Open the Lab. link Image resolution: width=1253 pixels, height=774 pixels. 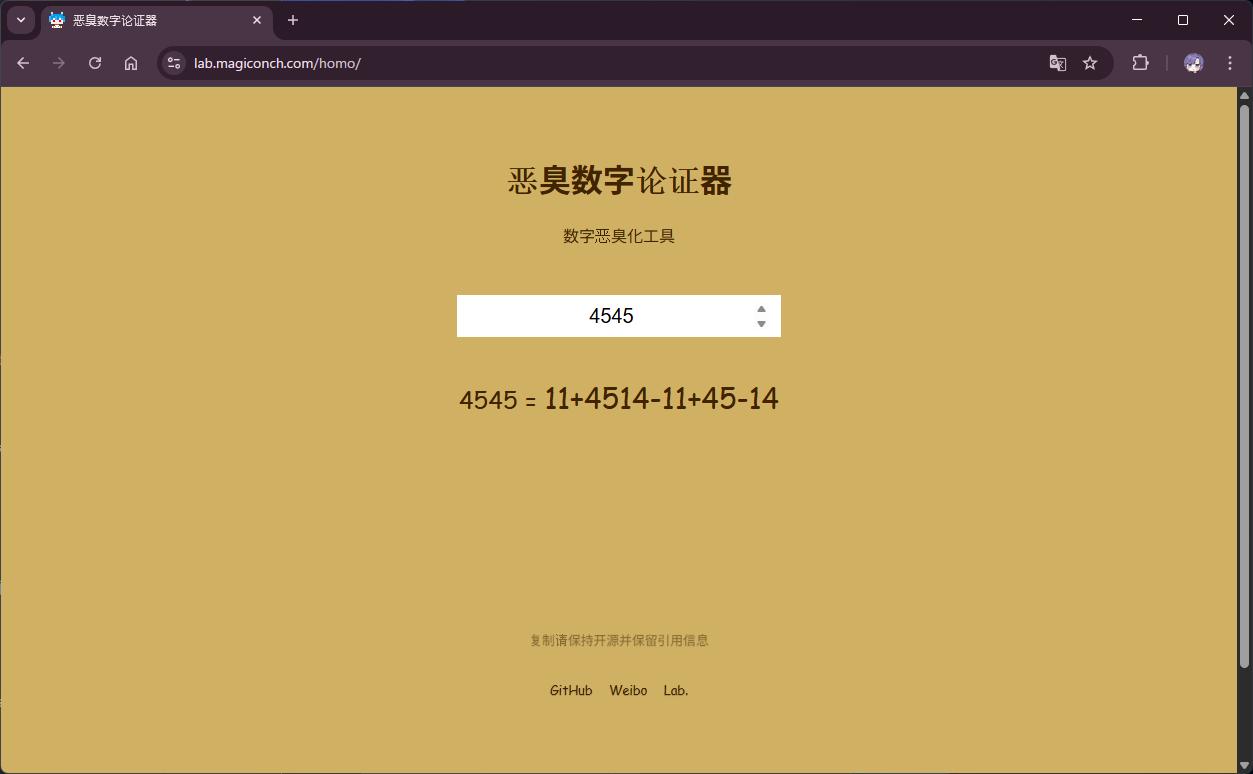(x=676, y=691)
